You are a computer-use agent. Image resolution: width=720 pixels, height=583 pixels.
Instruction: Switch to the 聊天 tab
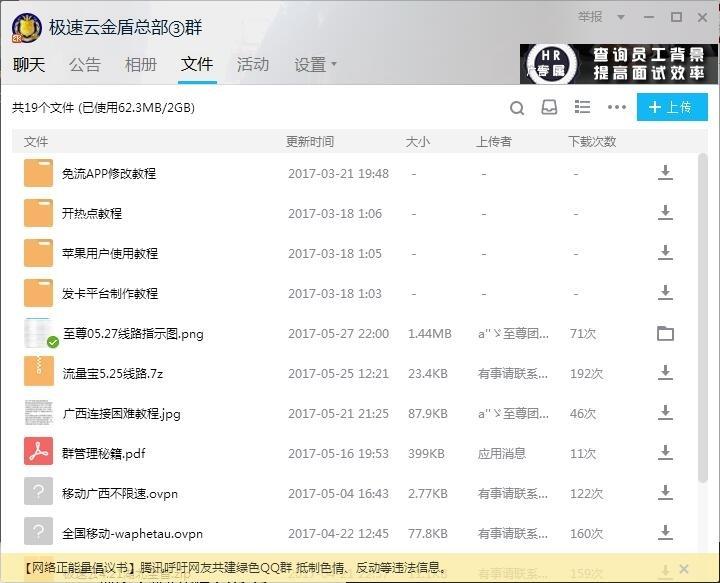click(29, 65)
